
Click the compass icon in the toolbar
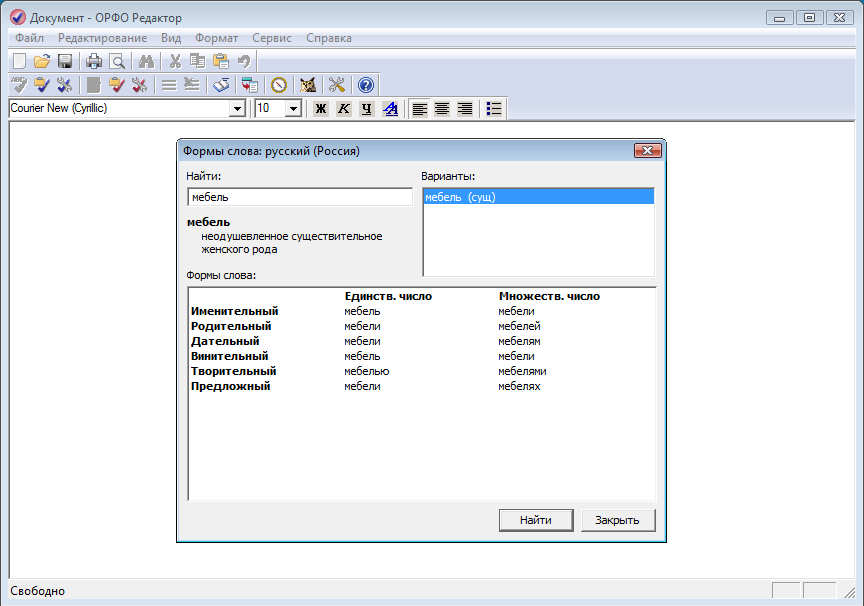coord(279,85)
